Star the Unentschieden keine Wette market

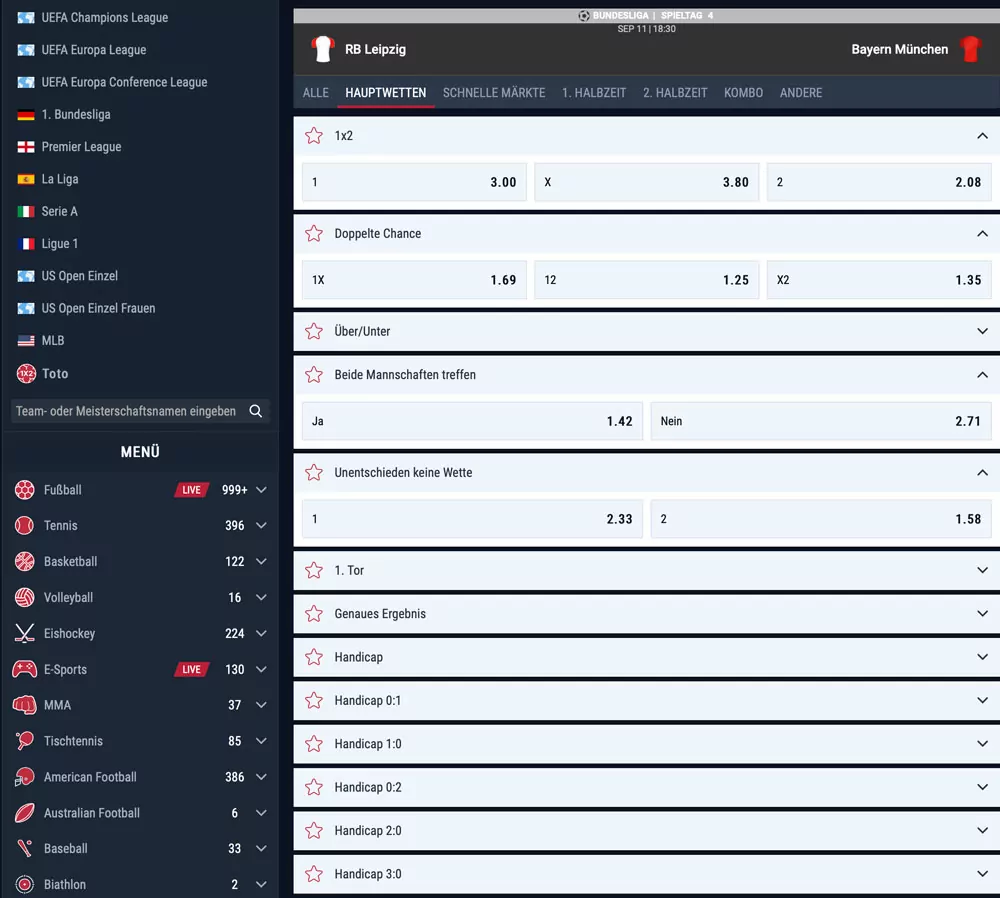point(314,473)
